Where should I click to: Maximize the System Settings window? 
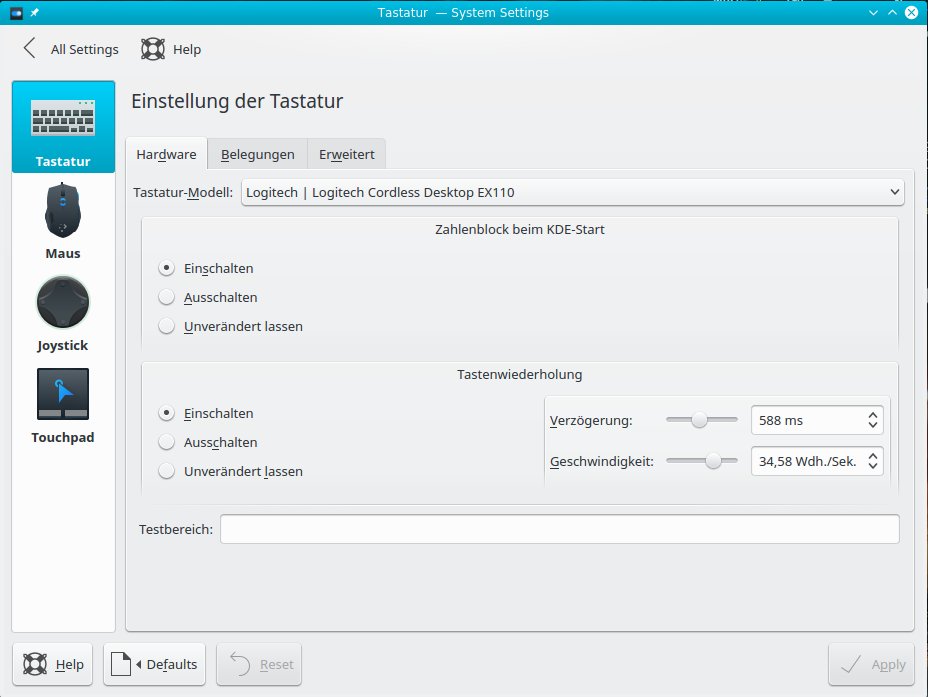point(892,12)
